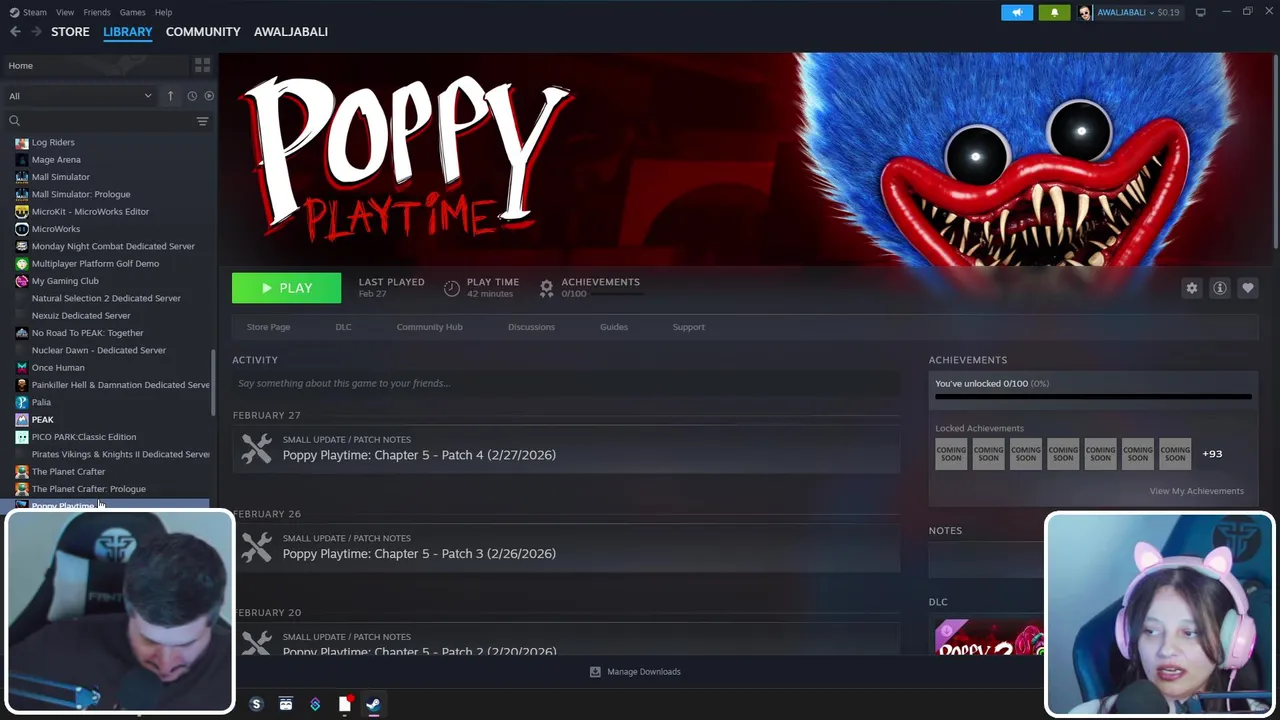Click the first Coming Soon achievement tile
The image size is (1280, 720).
951,454
